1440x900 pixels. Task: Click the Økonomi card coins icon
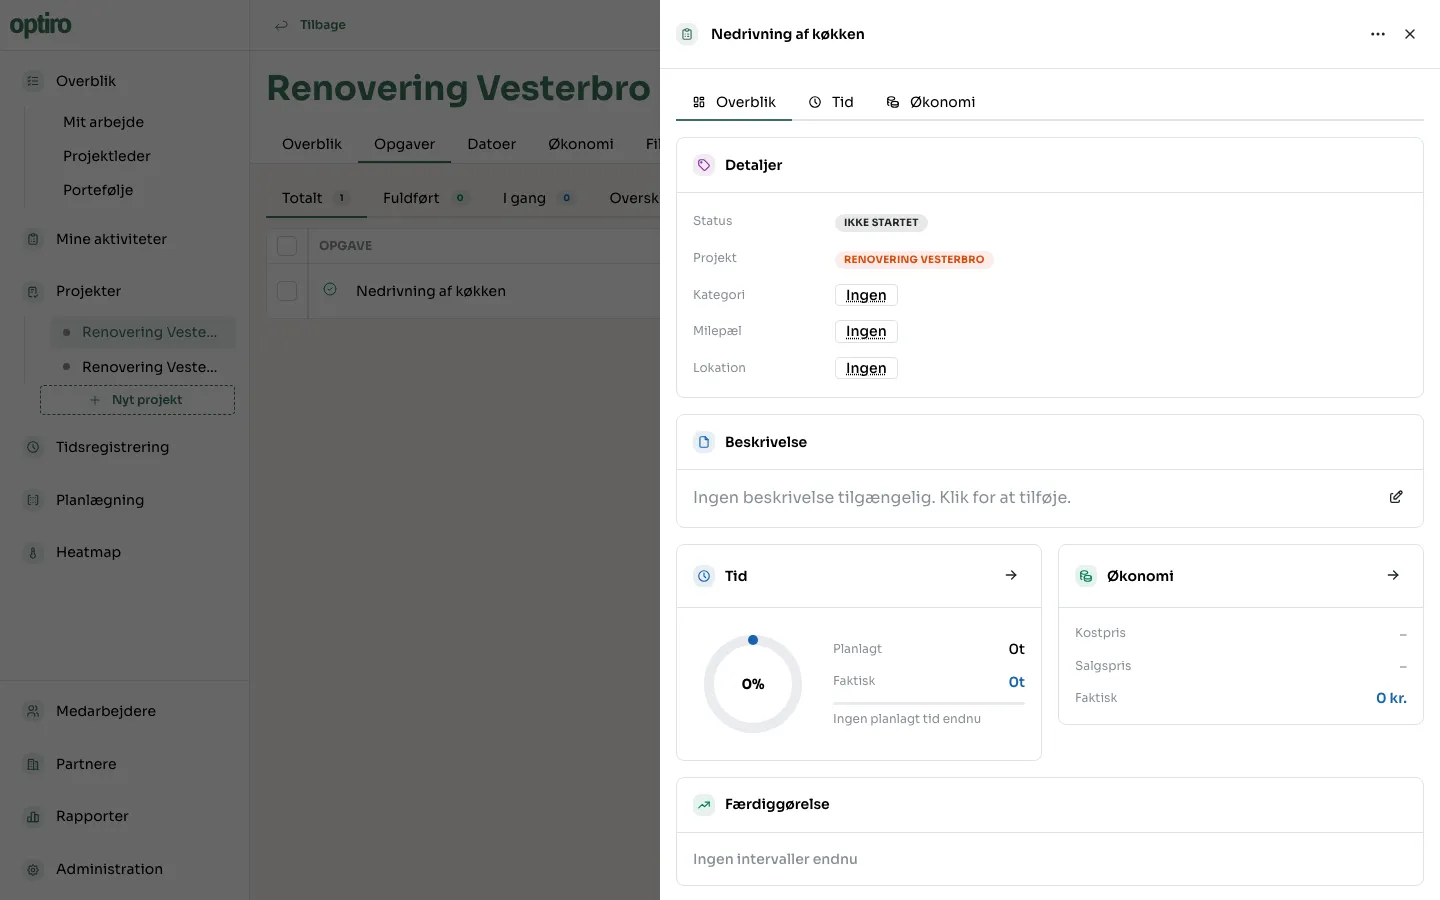(1086, 576)
